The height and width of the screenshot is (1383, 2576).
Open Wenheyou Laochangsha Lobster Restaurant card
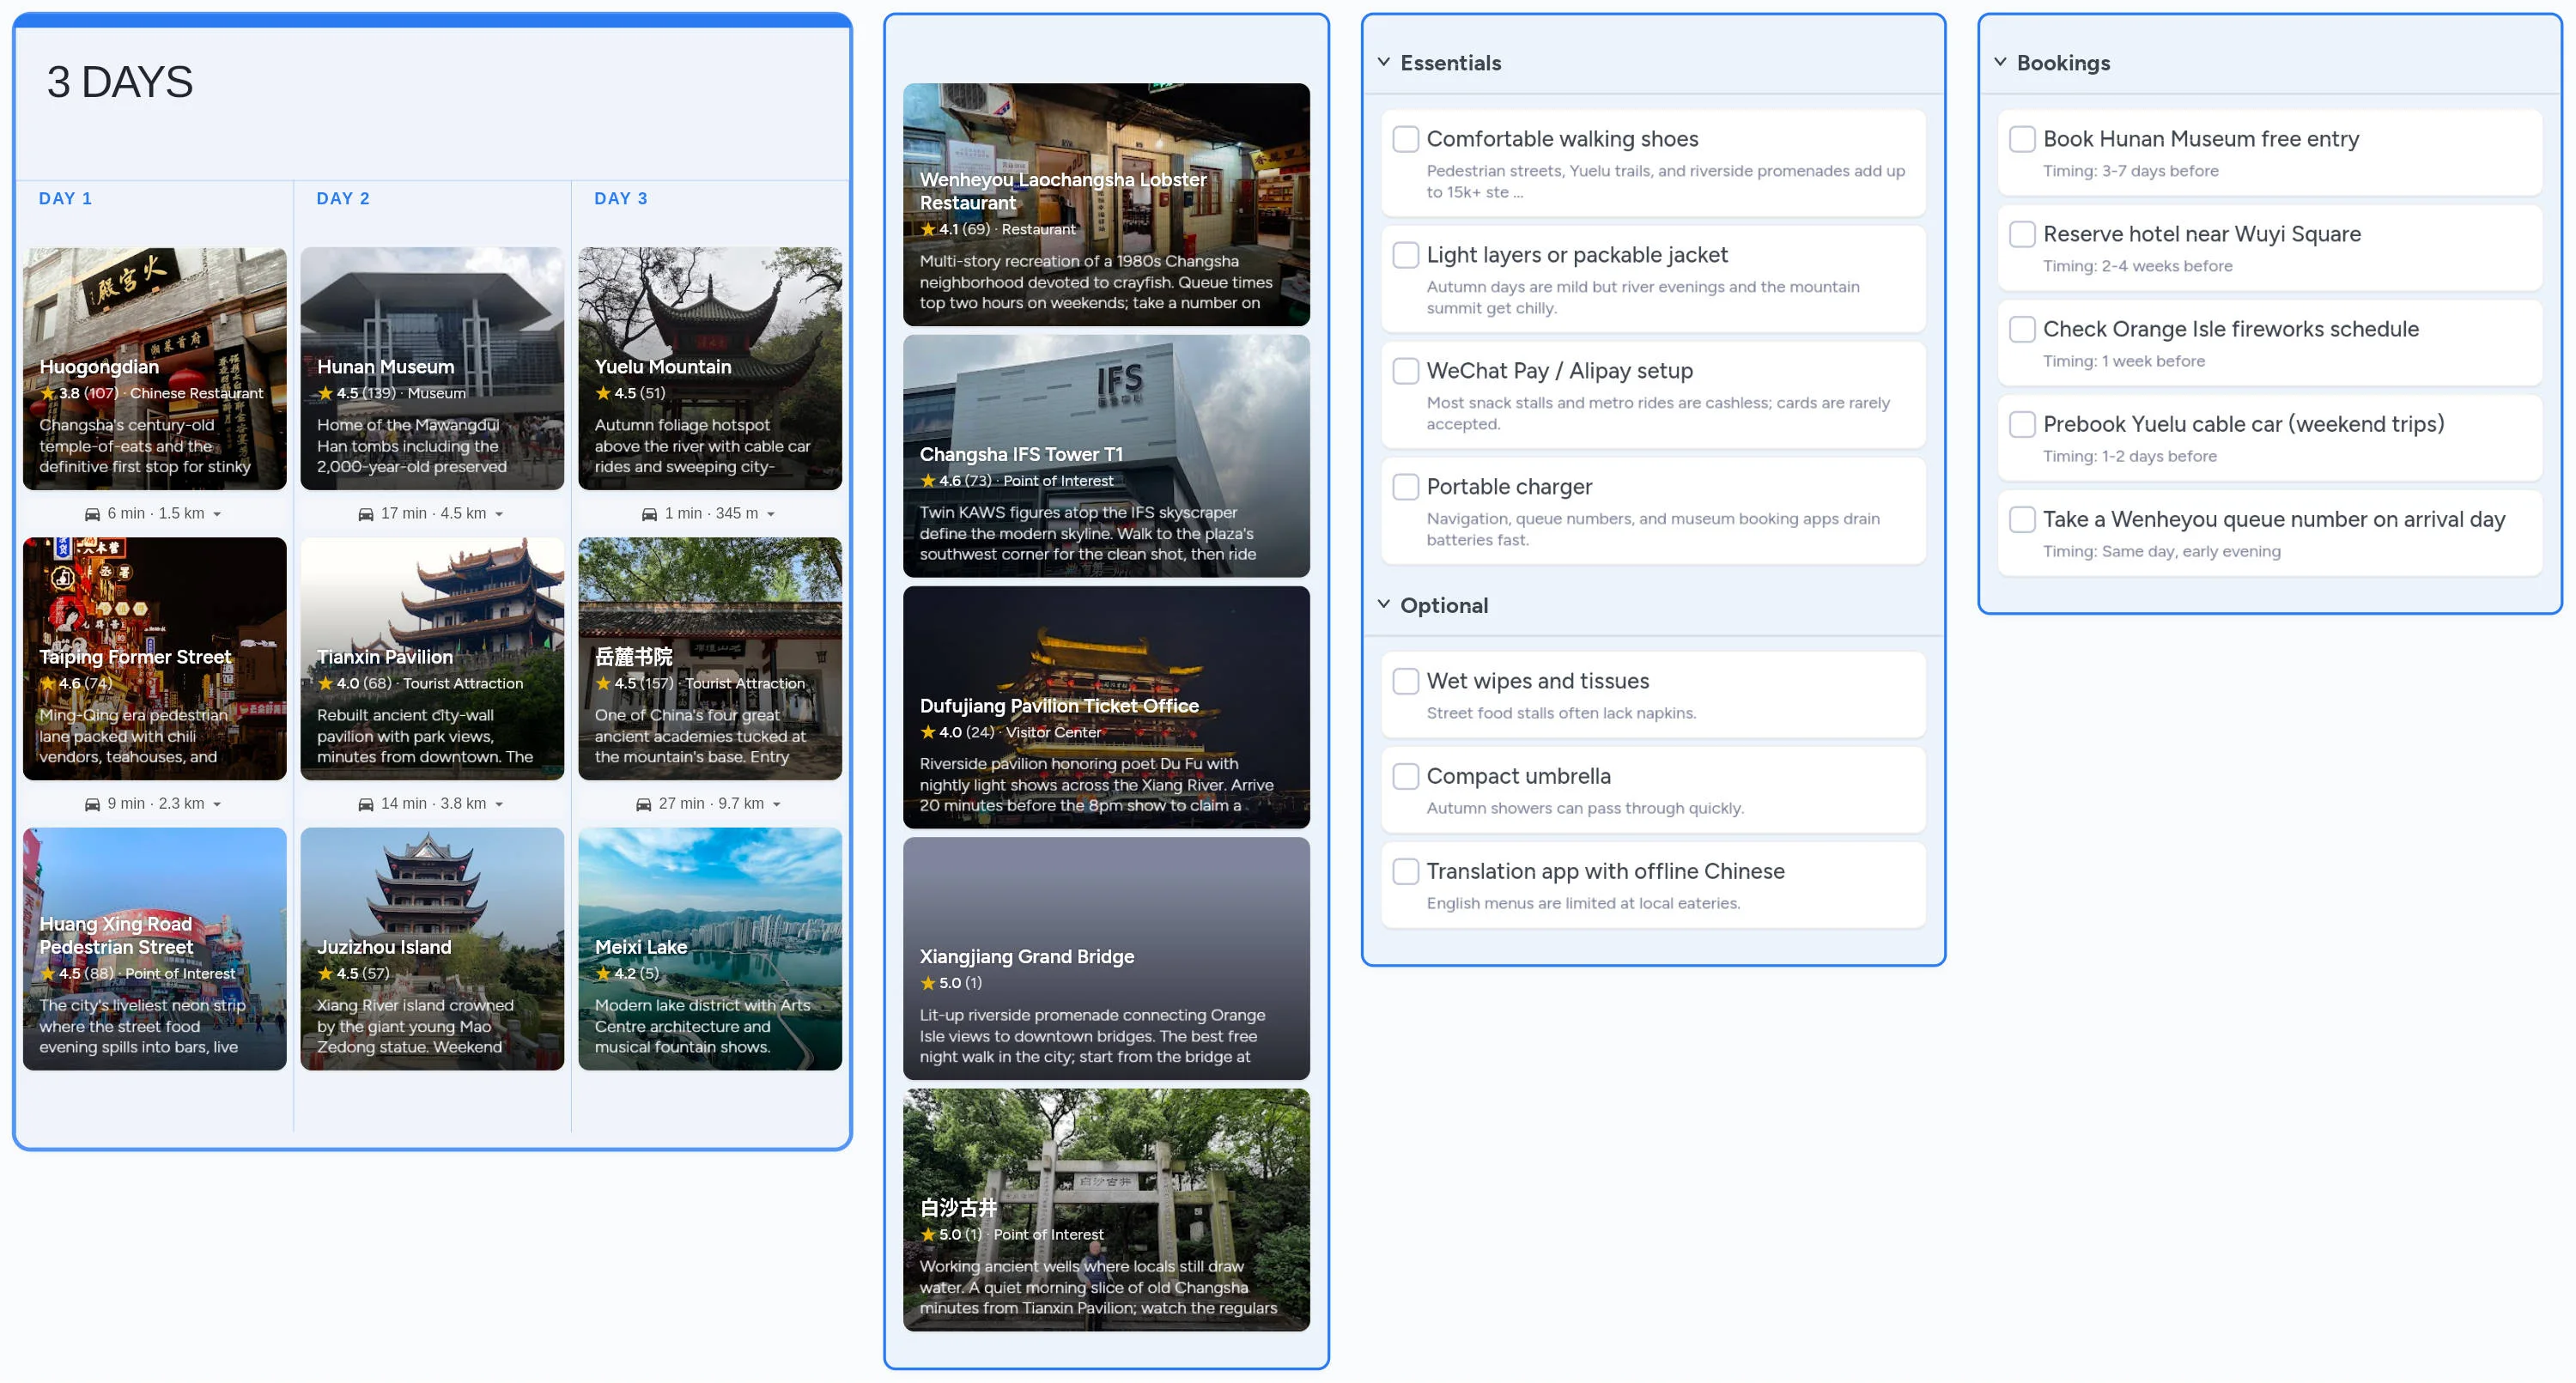click(1106, 204)
